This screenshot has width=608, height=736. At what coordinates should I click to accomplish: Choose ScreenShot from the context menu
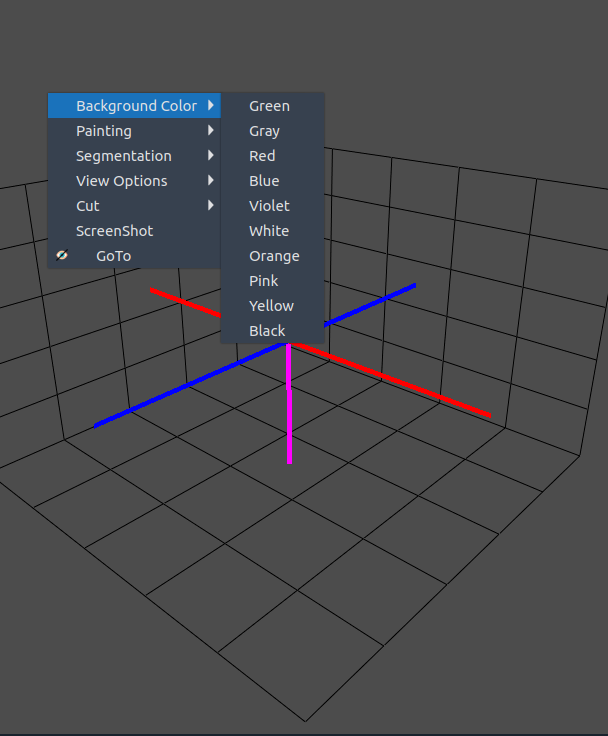click(x=134, y=231)
